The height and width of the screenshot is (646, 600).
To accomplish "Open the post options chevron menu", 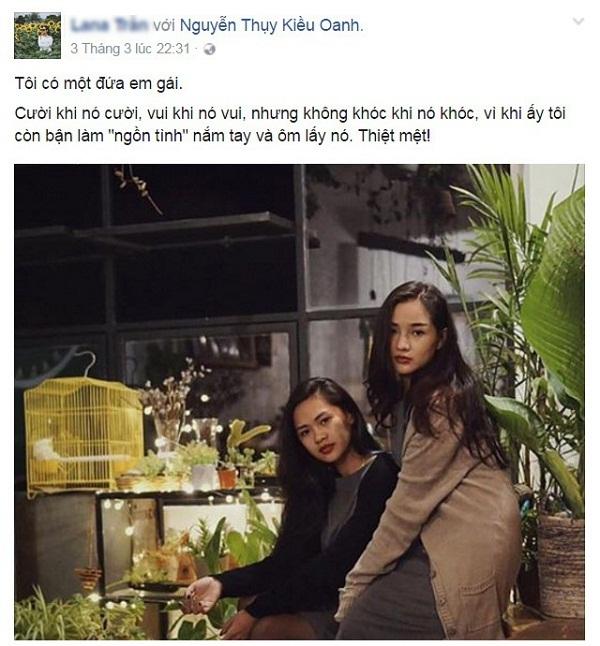I will [x=579, y=21].
